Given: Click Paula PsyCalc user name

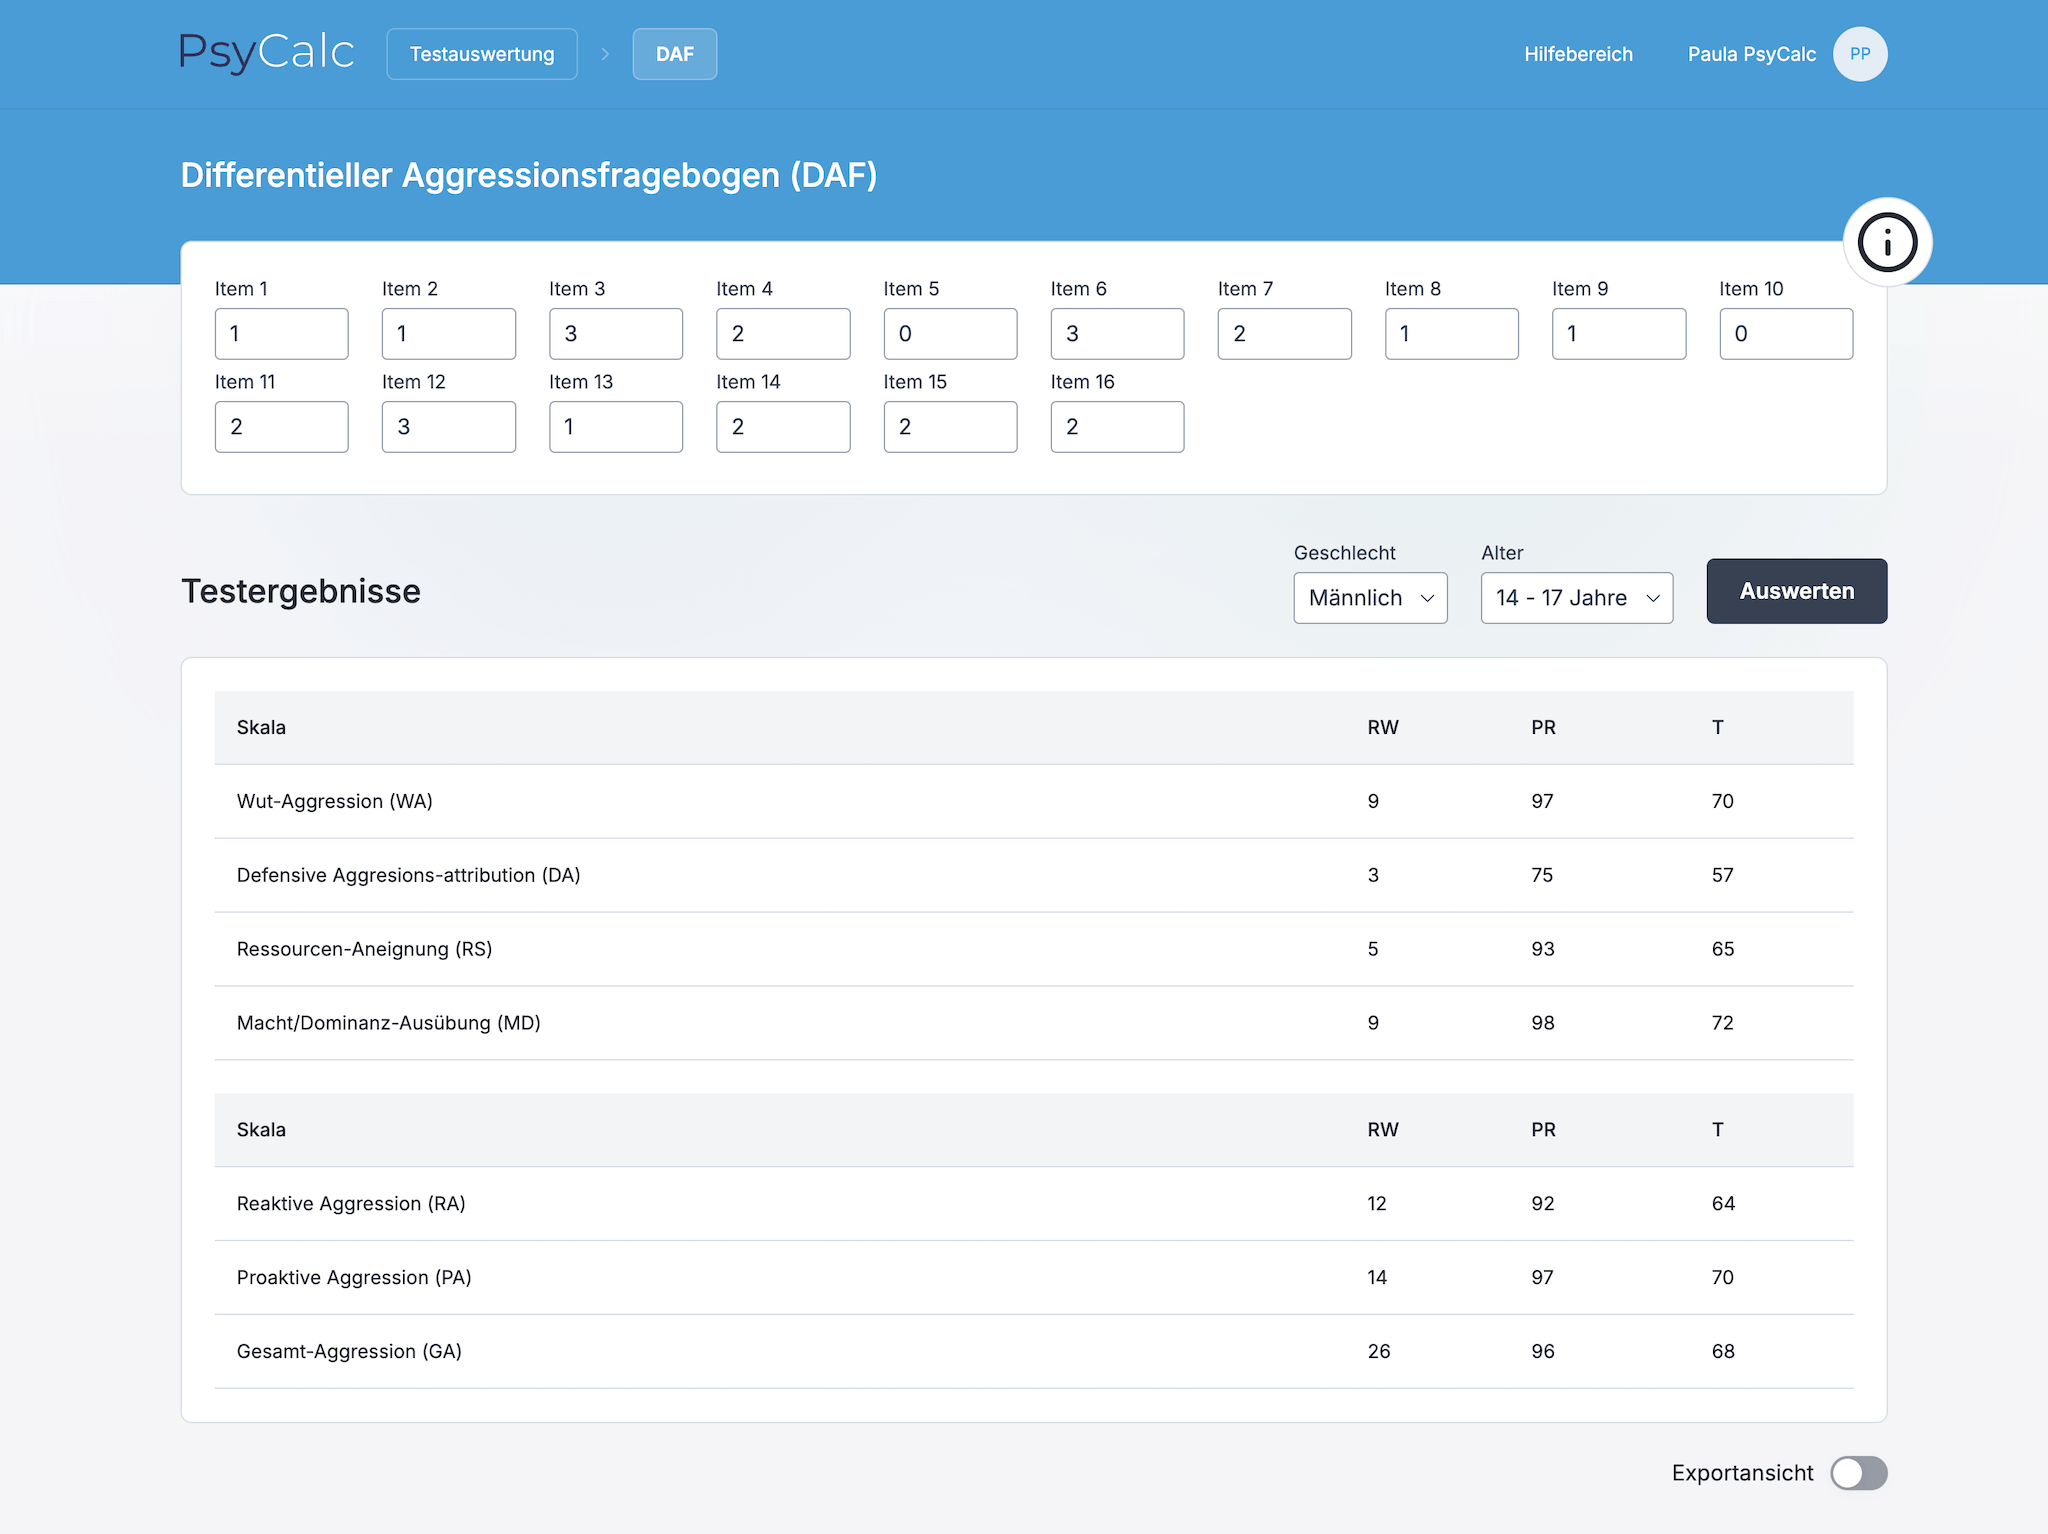Looking at the screenshot, I should 1751,54.
